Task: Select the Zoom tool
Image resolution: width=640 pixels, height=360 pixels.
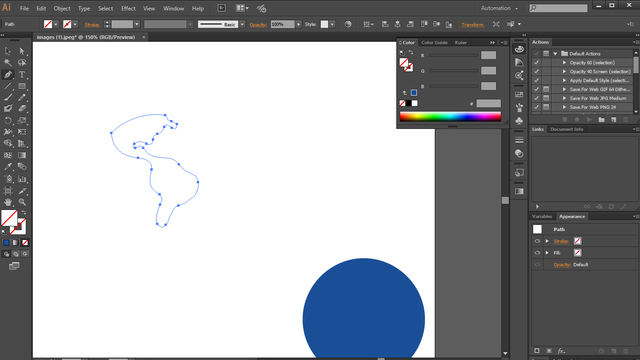Action: pyautogui.click(x=22, y=202)
